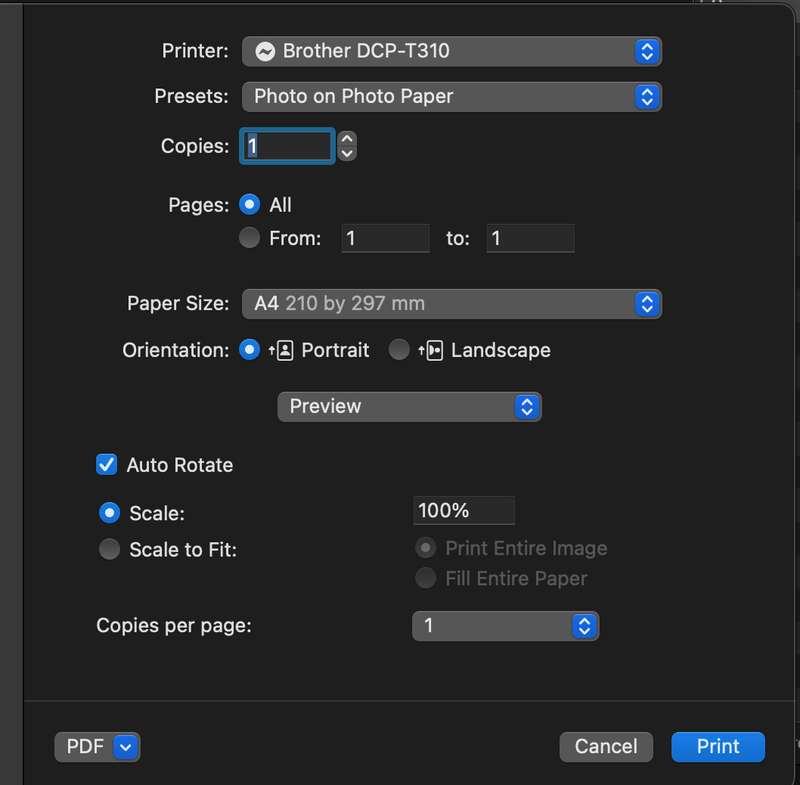Open the Preview options section menu
The image size is (800, 785).
(409, 407)
